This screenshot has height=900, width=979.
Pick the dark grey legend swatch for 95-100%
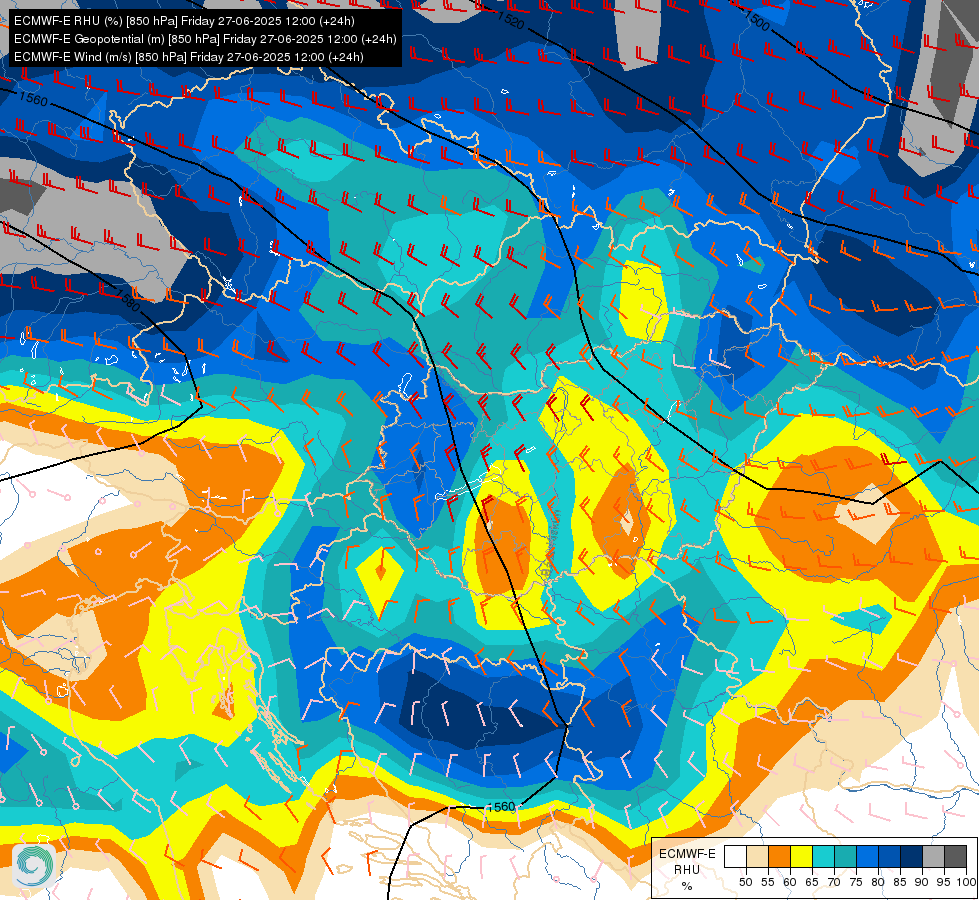tap(956, 856)
